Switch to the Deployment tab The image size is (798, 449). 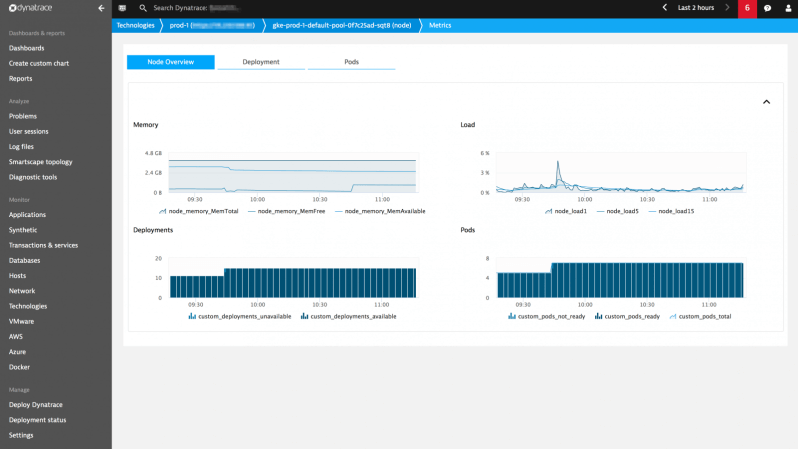(261, 62)
